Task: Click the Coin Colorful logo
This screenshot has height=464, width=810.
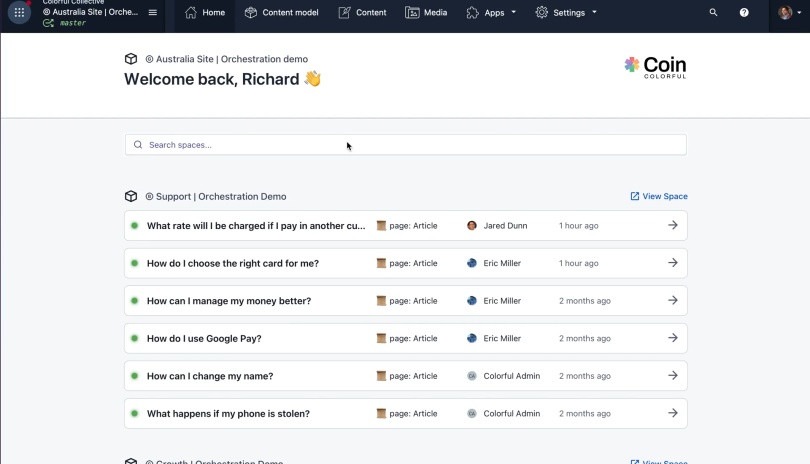Action: [655, 68]
